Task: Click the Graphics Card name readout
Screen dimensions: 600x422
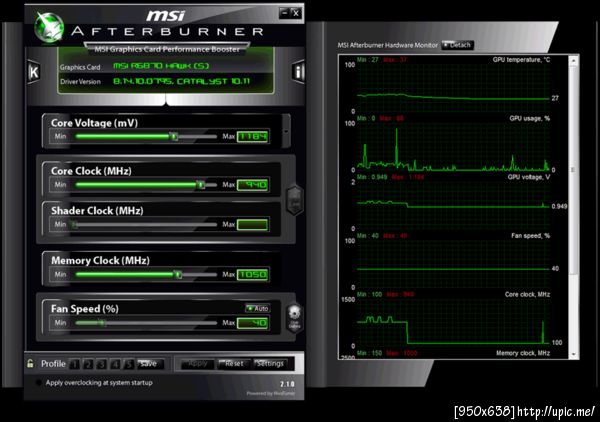Action: [x=161, y=66]
